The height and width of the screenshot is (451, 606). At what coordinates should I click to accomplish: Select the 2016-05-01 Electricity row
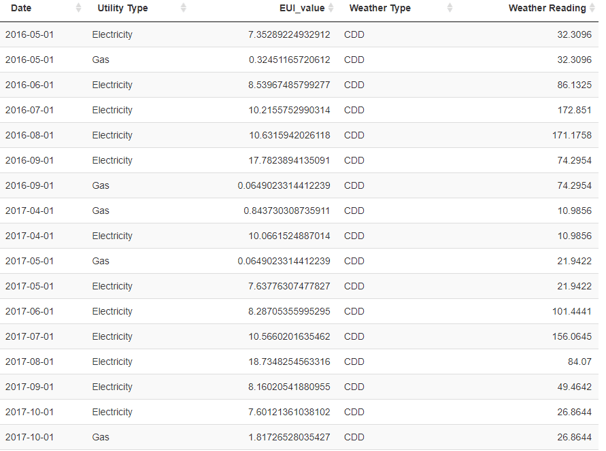pyautogui.click(x=299, y=34)
